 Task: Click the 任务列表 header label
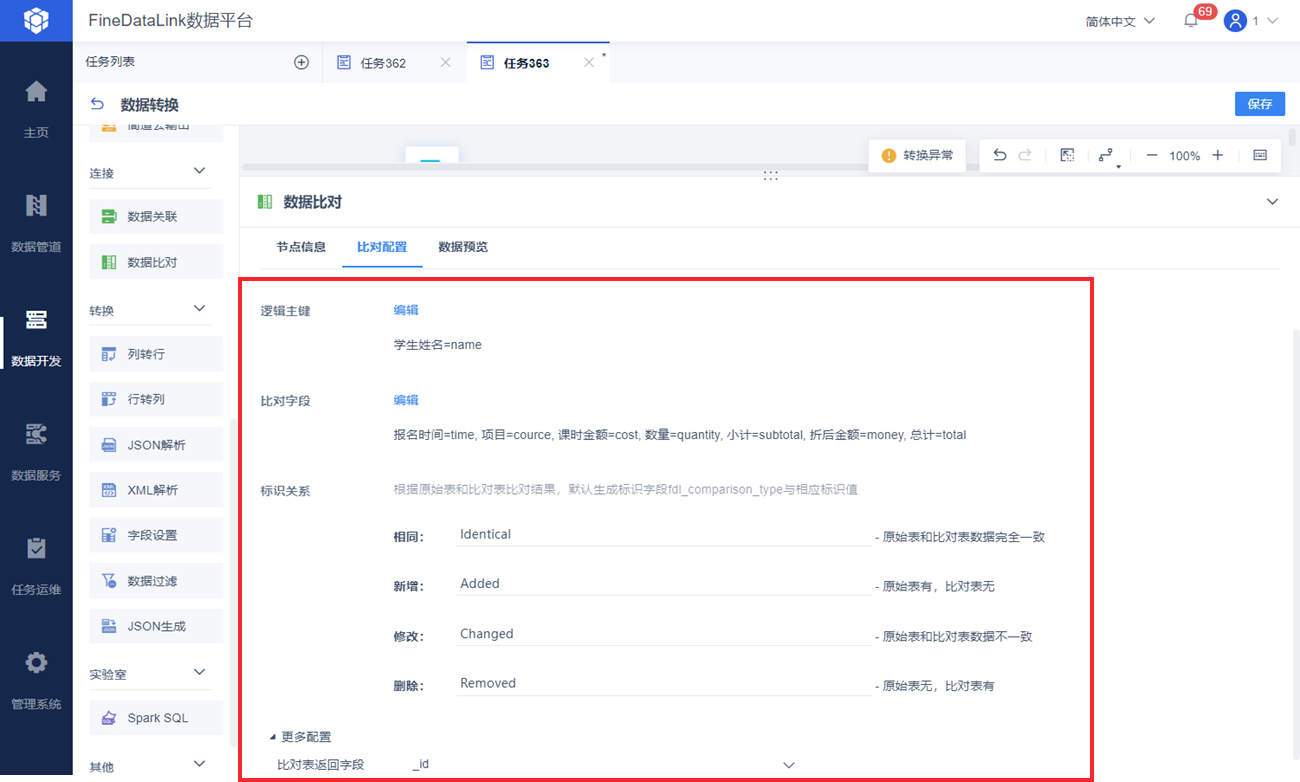point(110,62)
